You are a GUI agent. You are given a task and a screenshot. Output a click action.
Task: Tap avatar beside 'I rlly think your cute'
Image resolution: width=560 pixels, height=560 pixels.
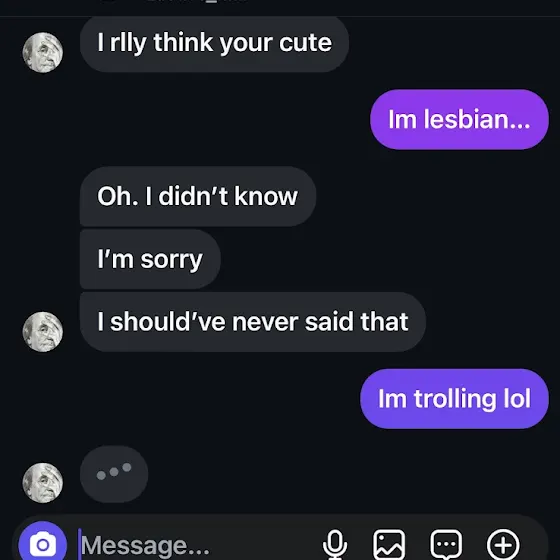pos(43,52)
